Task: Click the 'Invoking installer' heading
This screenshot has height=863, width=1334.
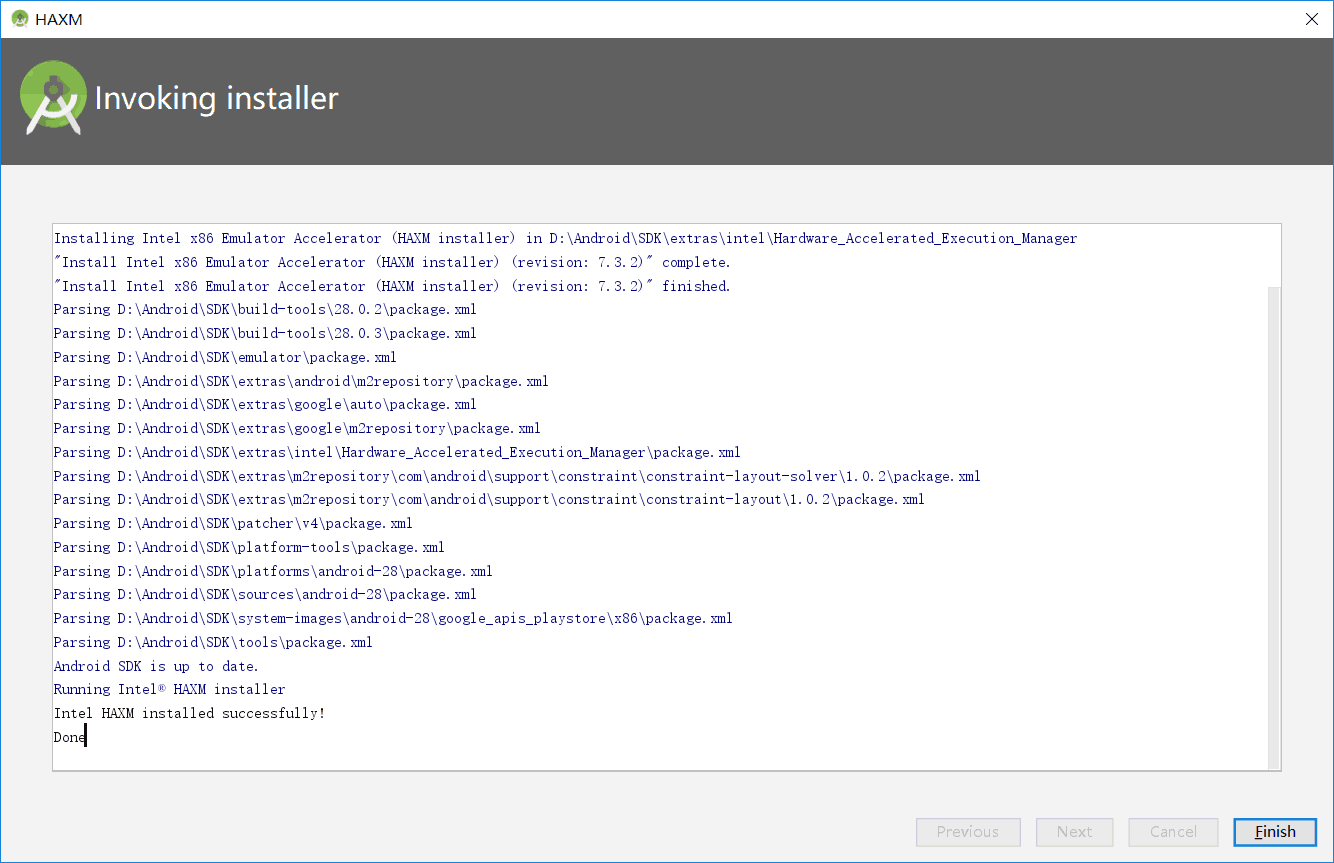Action: [x=216, y=98]
